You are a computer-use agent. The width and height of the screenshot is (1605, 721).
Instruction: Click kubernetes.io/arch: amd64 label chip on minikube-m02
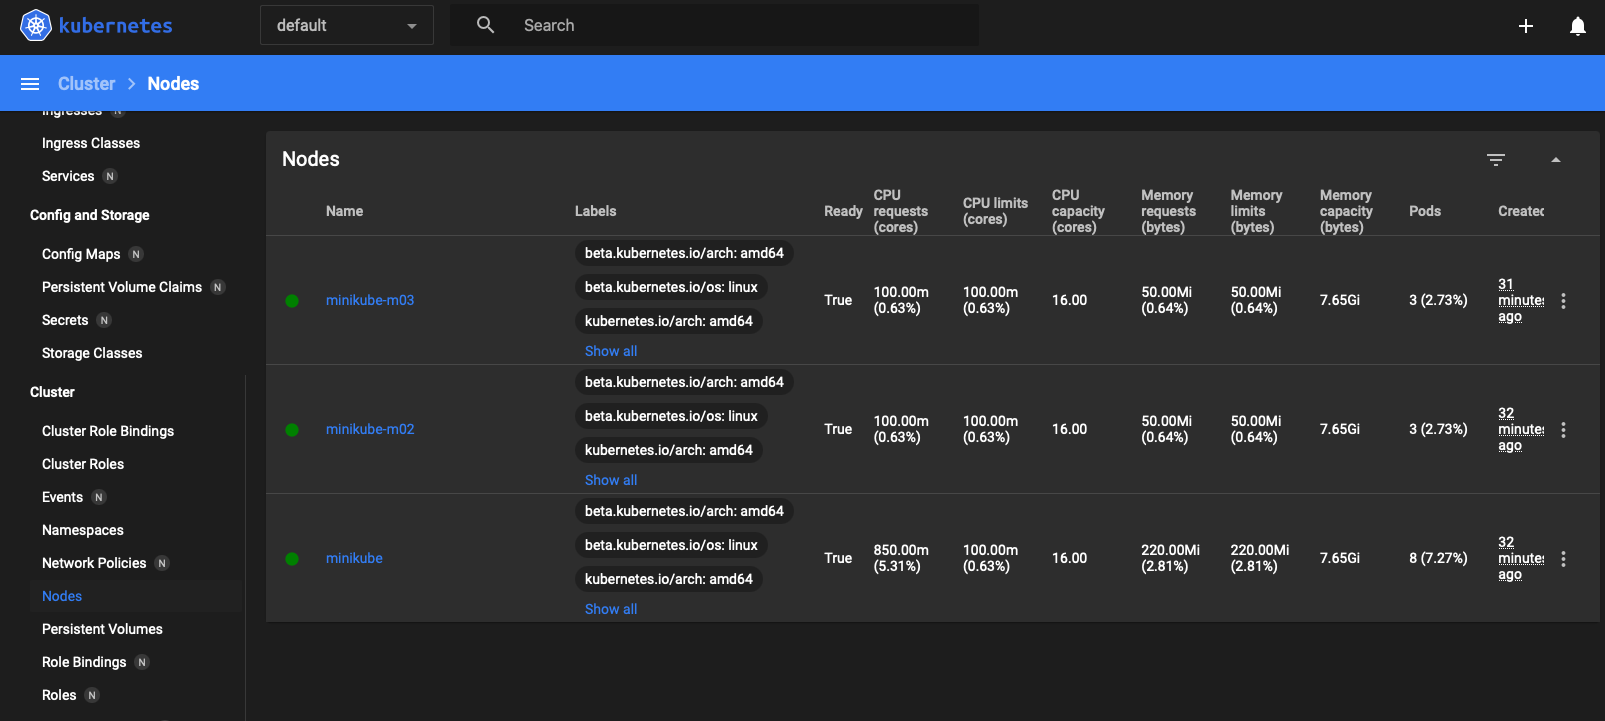[x=669, y=450]
